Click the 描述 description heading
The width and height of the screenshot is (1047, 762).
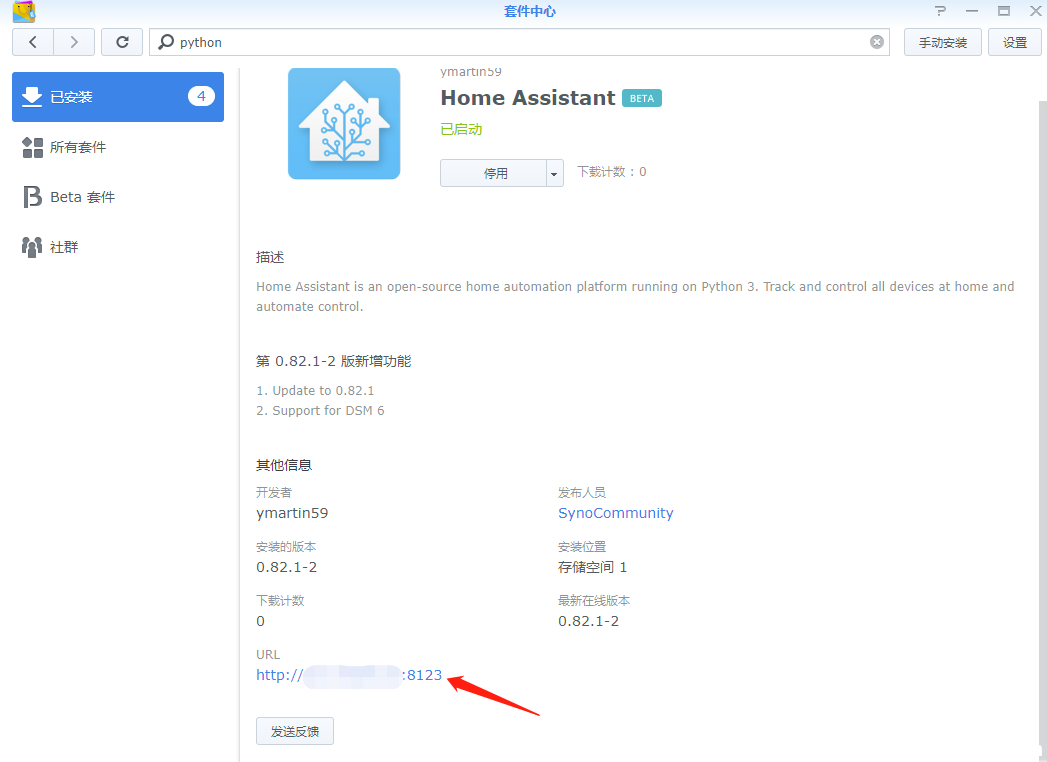(270, 257)
